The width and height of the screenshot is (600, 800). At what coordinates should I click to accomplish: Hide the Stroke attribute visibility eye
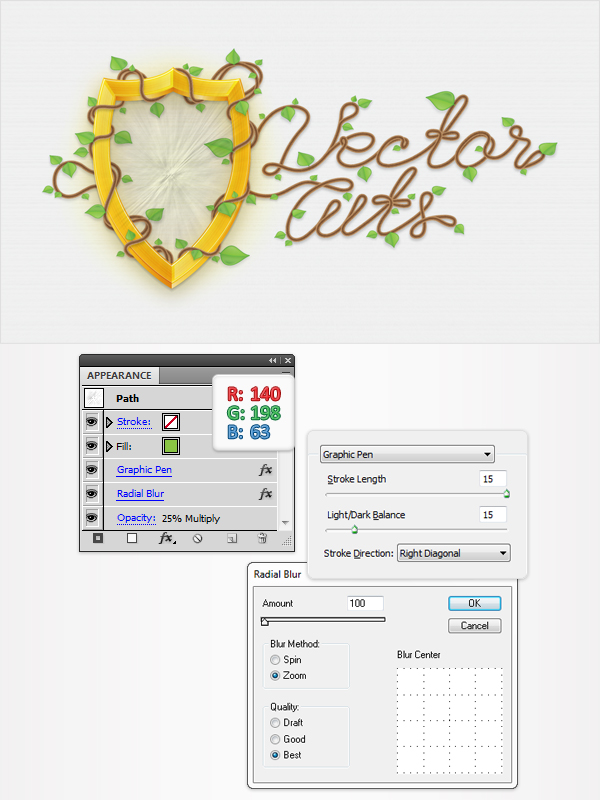click(x=92, y=422)
